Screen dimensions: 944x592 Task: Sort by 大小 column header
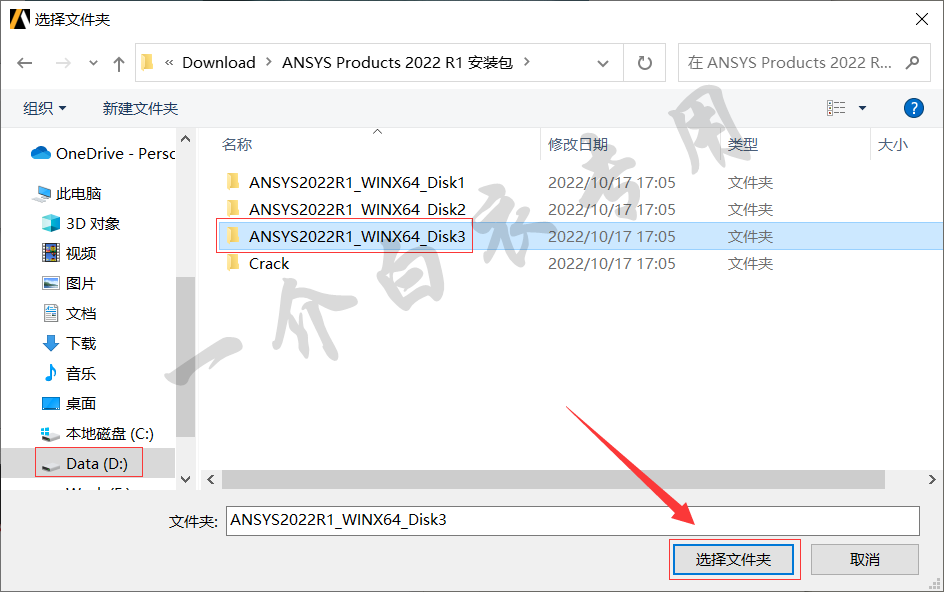[892, 145]
